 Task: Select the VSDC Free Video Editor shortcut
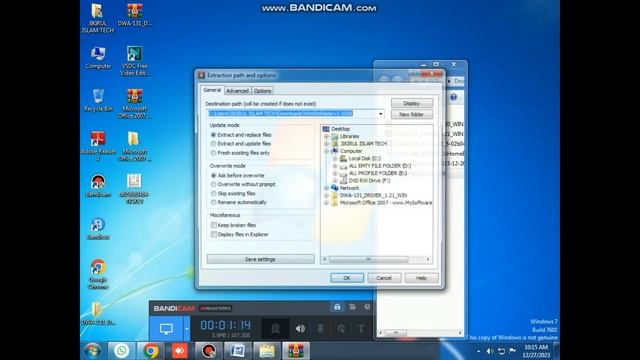(x=134, y=61)
